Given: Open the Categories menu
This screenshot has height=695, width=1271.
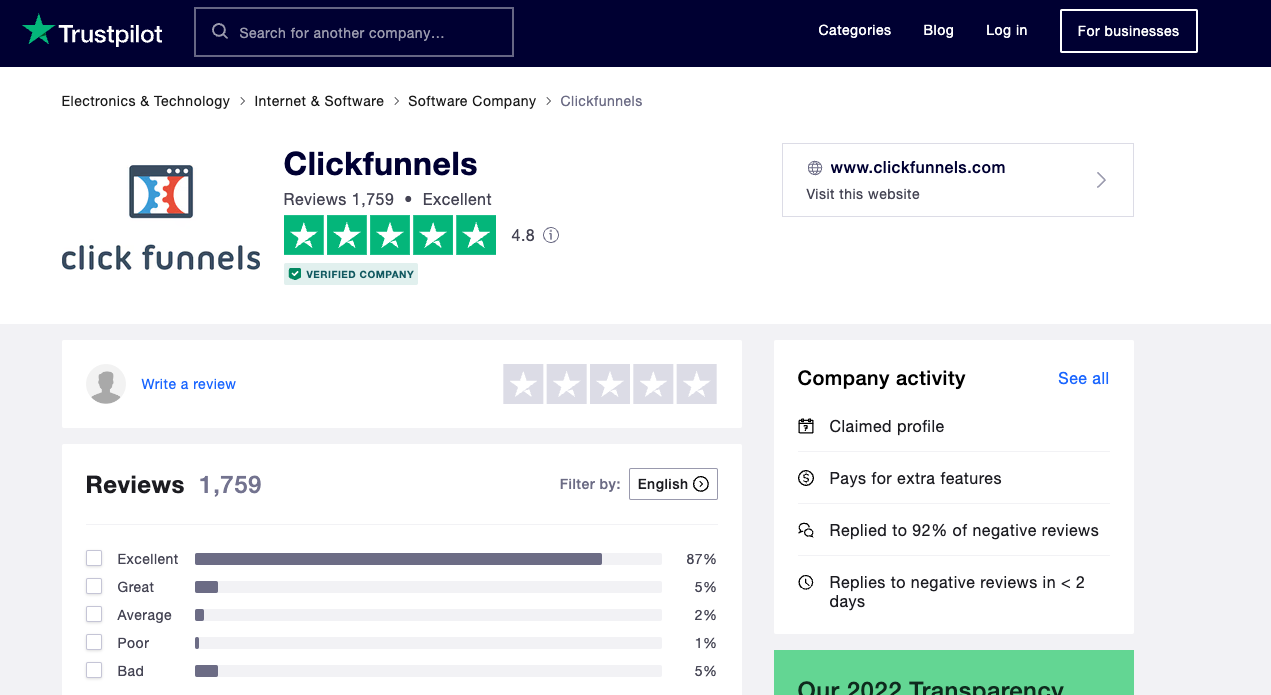Looking at the screenshot, I should pos(854,30).
